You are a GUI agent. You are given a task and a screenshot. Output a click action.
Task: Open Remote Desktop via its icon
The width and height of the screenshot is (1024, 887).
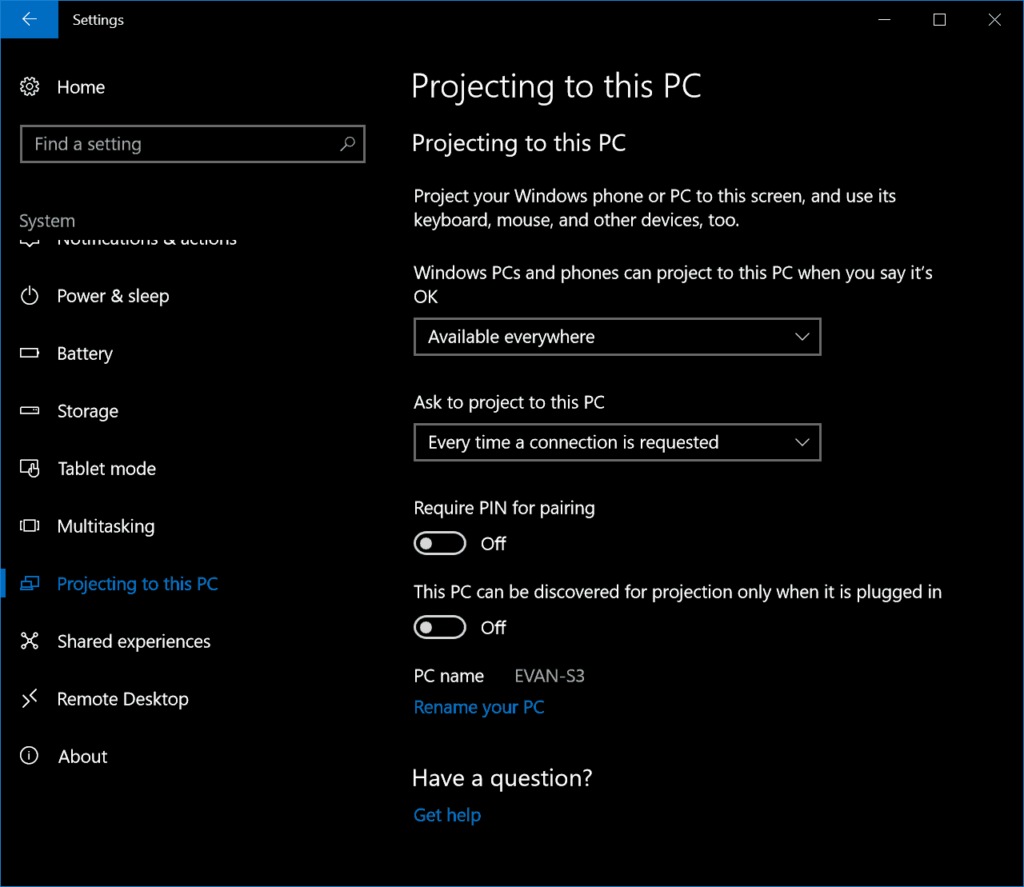30,699
